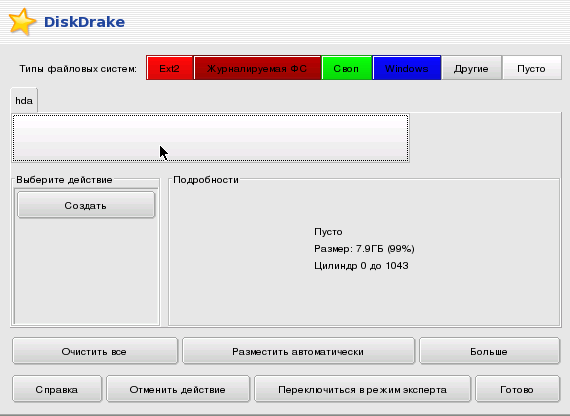The height and width of the screenshot is (416, 570).
Task: Select the red Ext2 filesystem type button
Action: [x=170, y=68]
